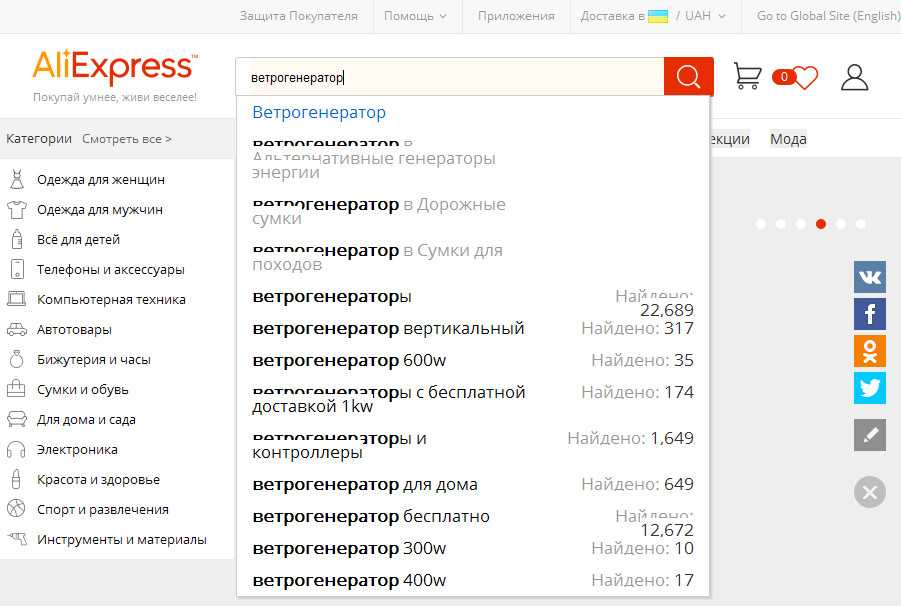Click the car icon in categories
This screenshot has height=606, width=901.
tap(17, 329)
